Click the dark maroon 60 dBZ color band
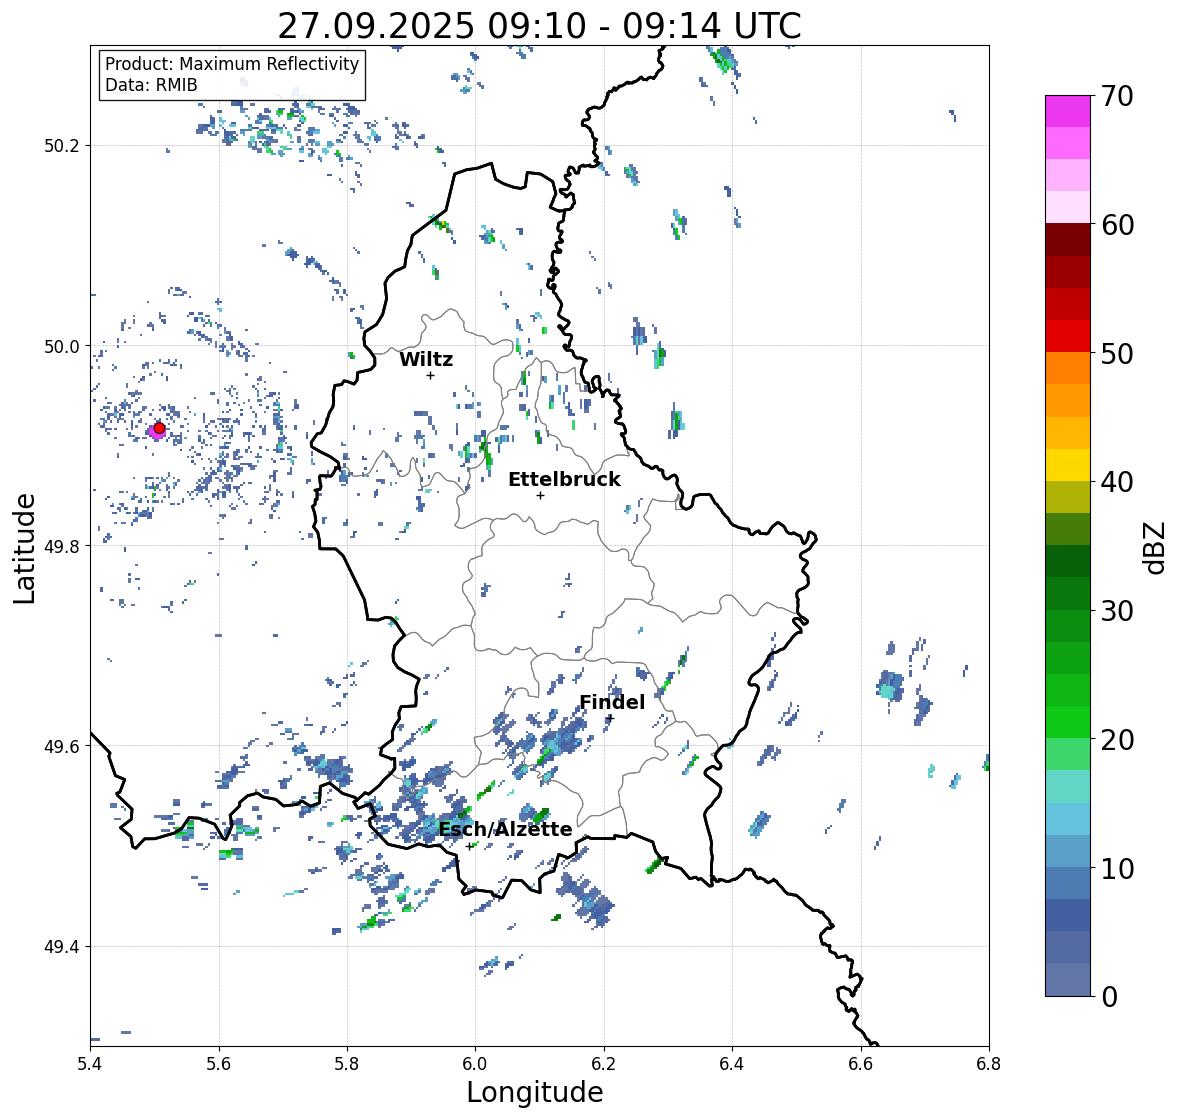The height and width of the screenshot is (1117, 1179). 1068,240
